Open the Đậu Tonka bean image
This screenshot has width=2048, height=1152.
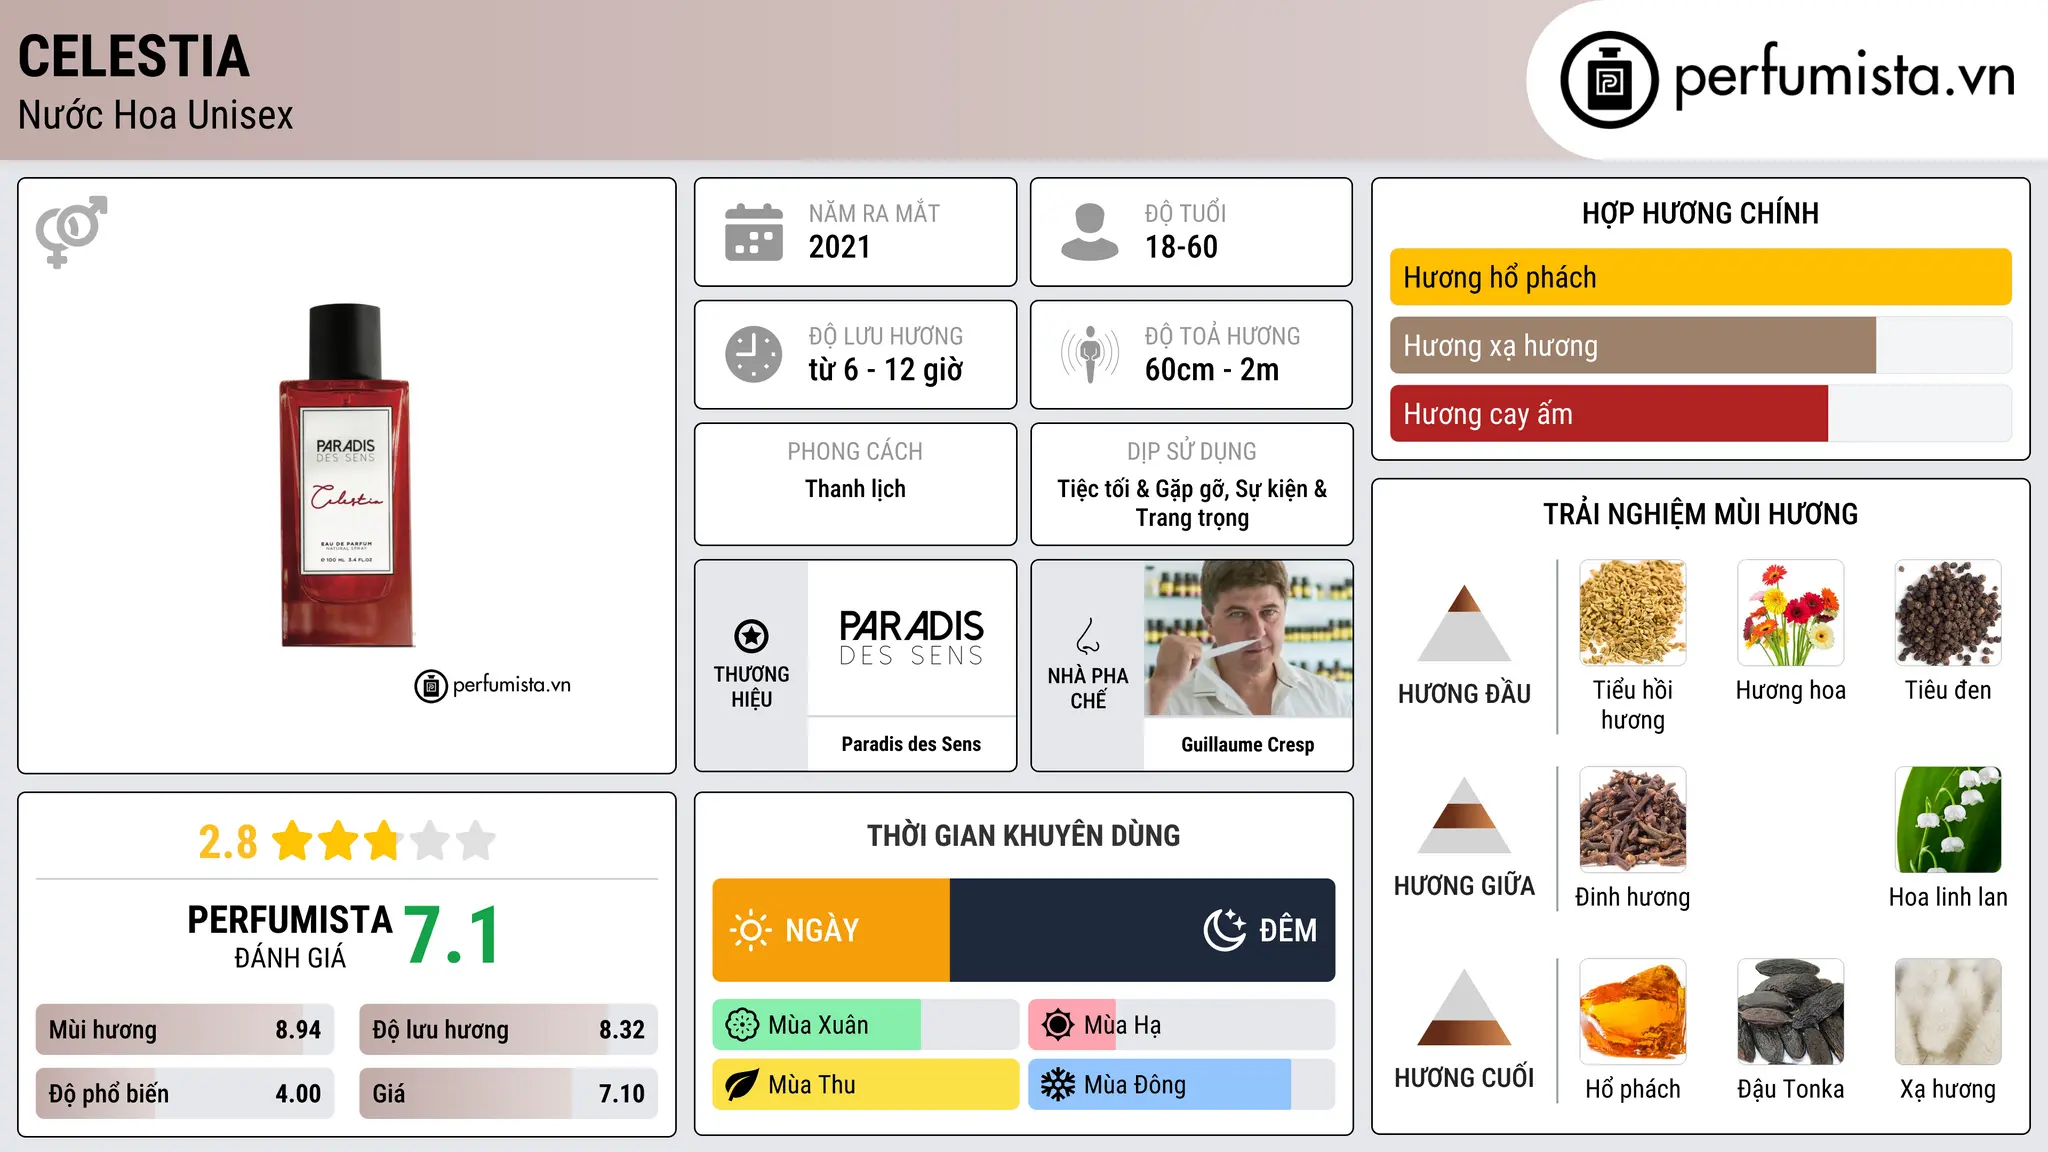(1791, 1012)
